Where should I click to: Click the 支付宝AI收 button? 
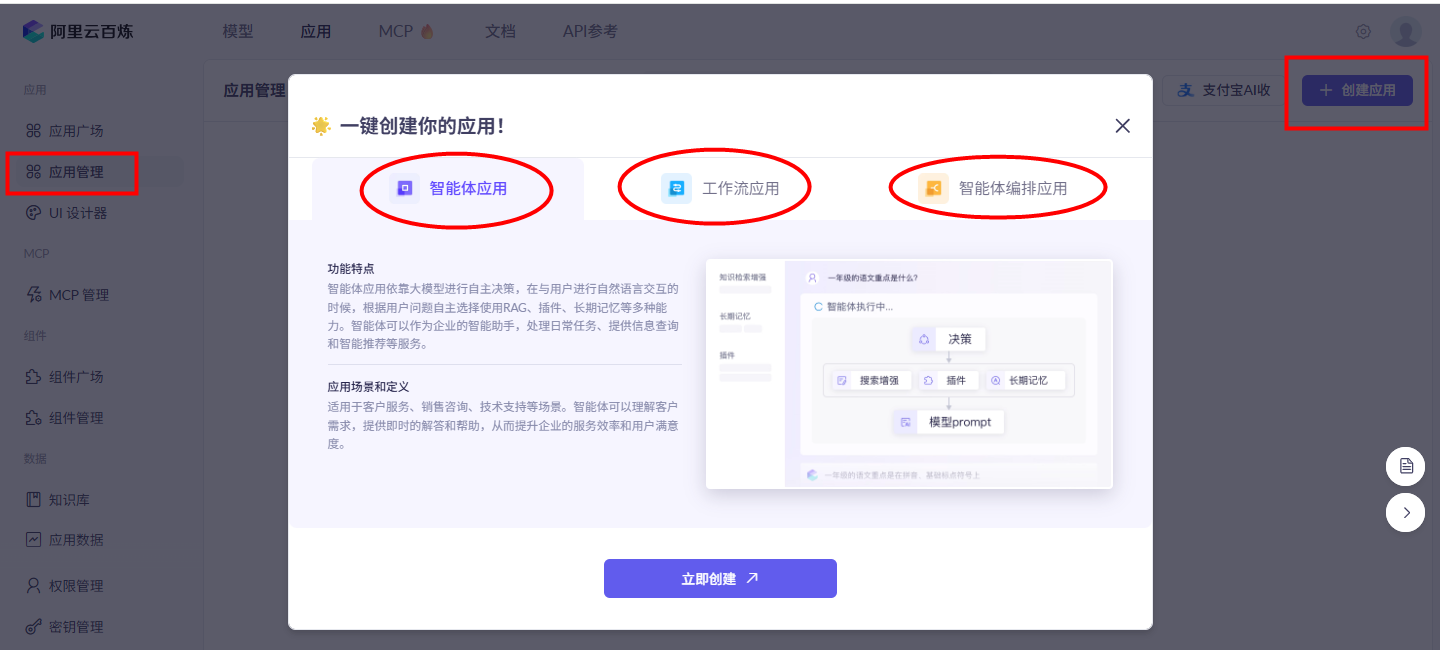(1224, 90)
